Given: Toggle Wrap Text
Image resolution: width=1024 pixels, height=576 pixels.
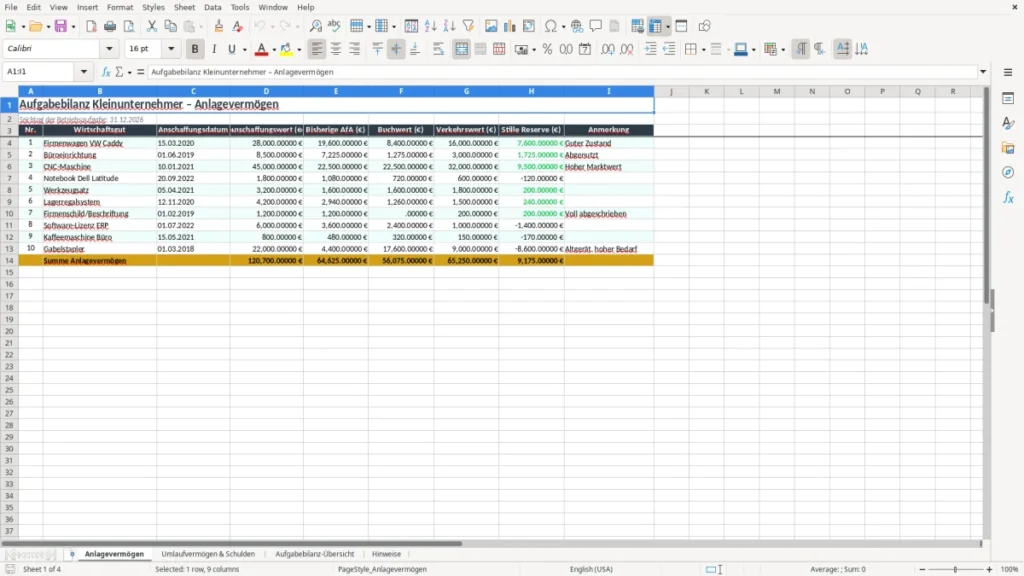Looking at the screenshot, I should coord(438,49).
